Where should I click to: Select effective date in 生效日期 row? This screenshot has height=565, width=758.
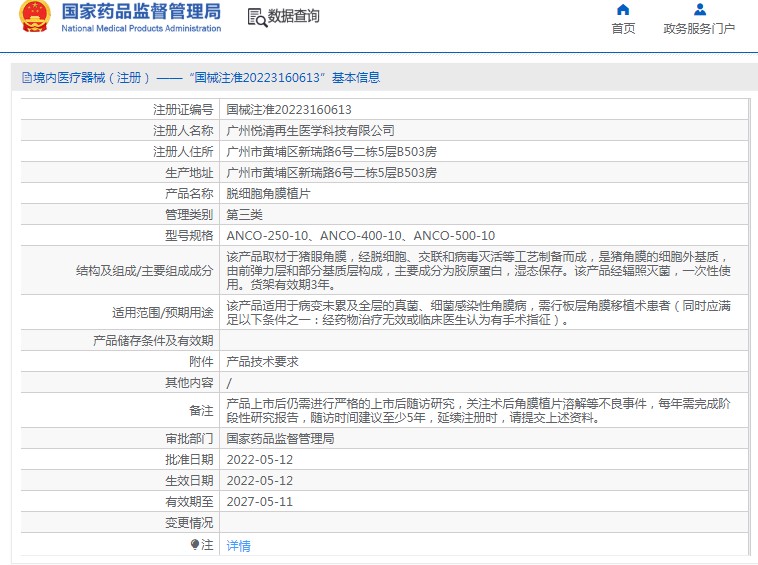[x=260, y=481]
